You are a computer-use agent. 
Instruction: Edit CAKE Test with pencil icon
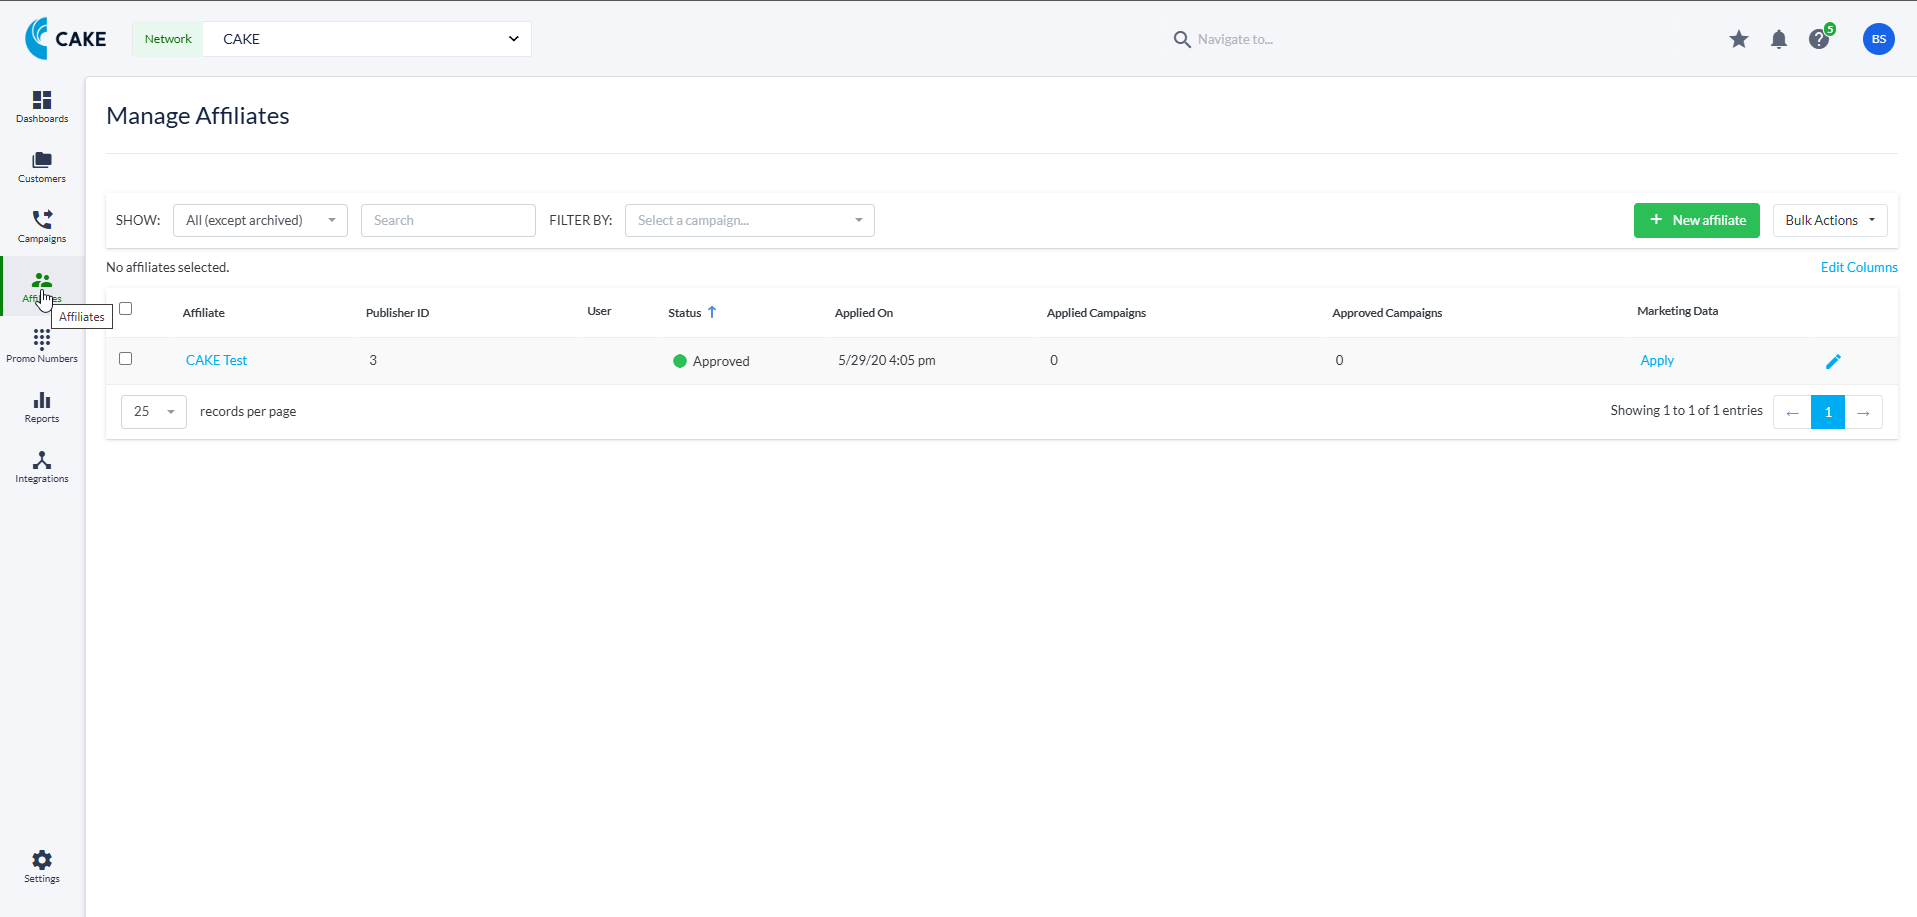[1833, 361]
